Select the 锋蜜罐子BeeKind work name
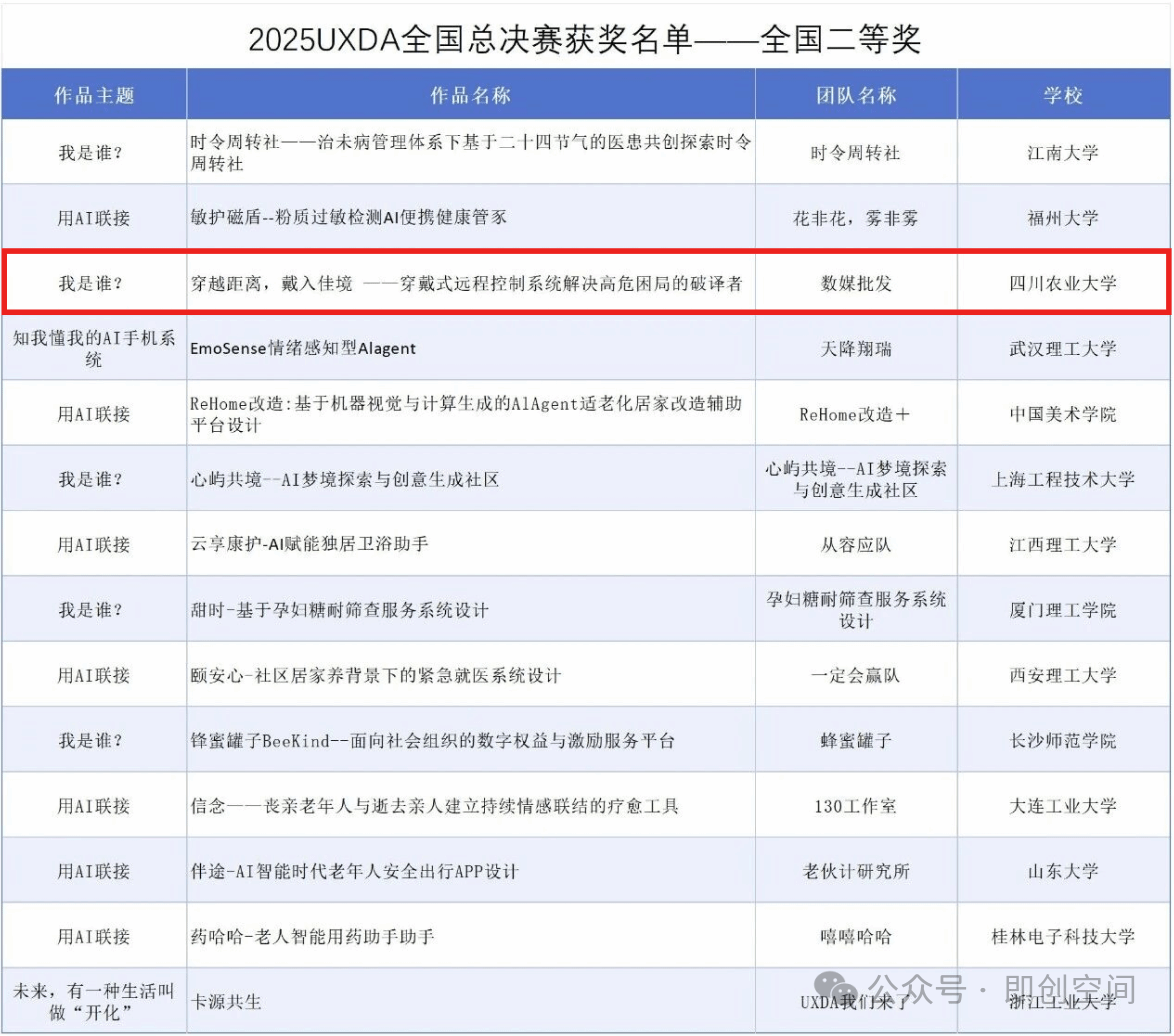The height and width of the screenshot is (1036, 1174). point(433,741)
